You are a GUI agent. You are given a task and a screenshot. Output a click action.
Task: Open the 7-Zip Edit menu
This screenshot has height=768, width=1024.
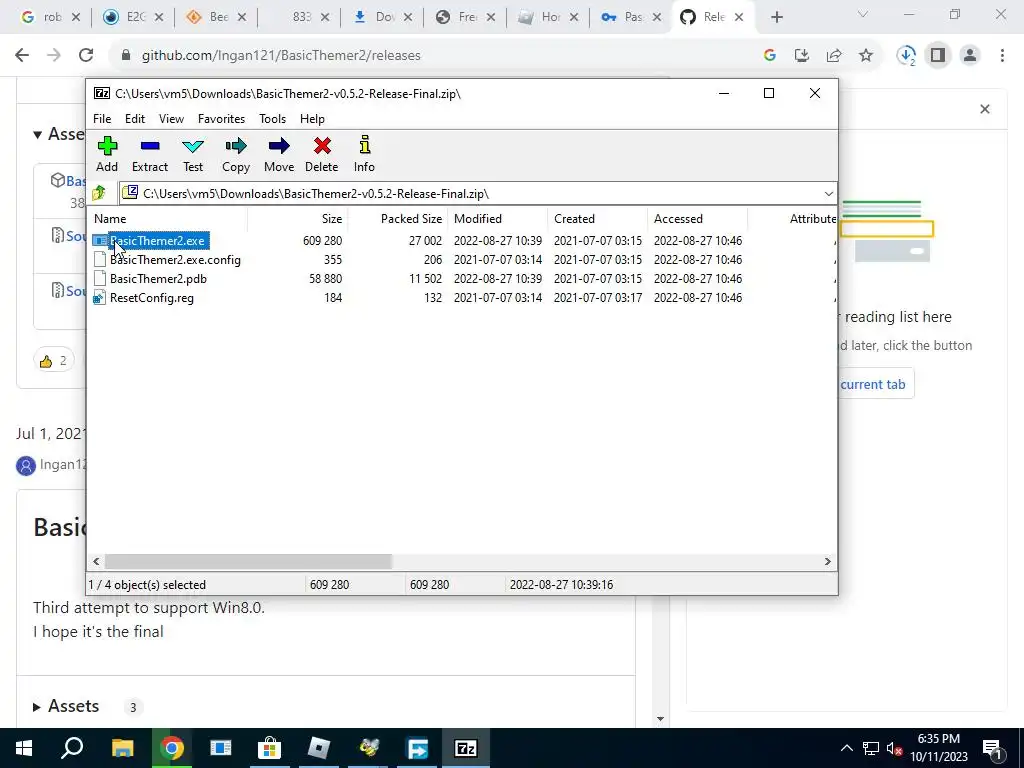(x=135, y=119)
